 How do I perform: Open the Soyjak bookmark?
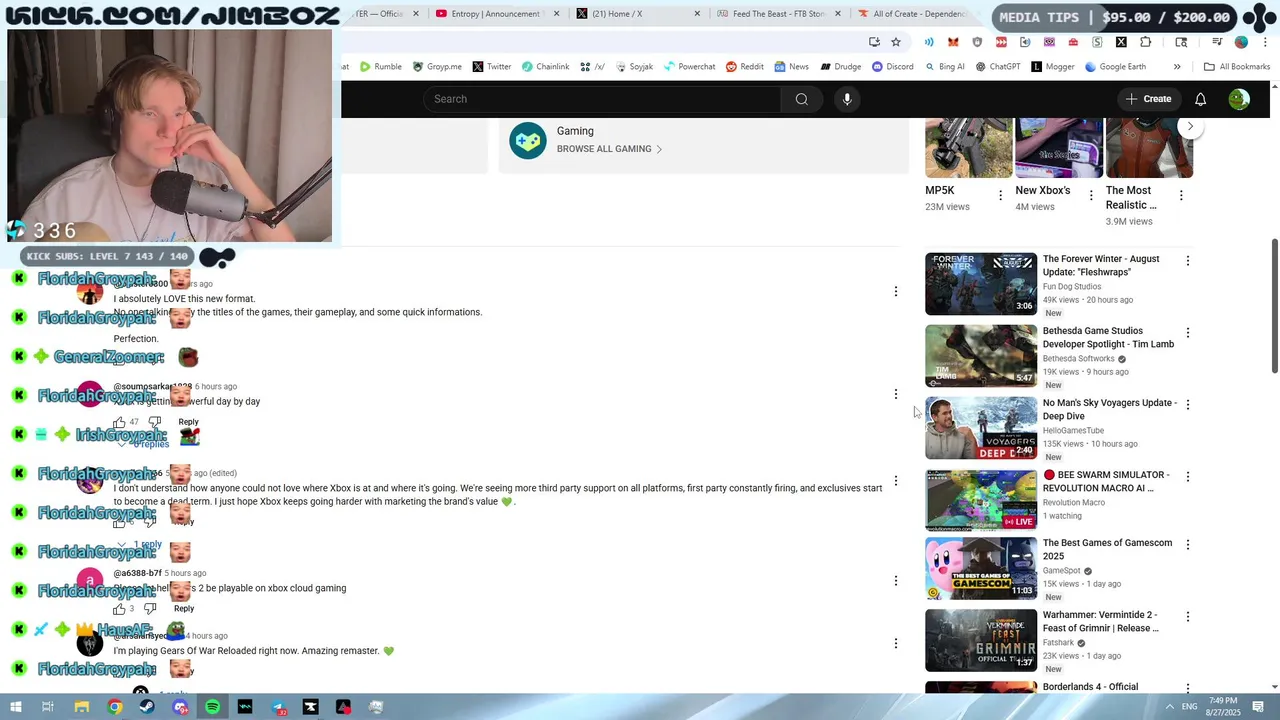tap(634, 67)
